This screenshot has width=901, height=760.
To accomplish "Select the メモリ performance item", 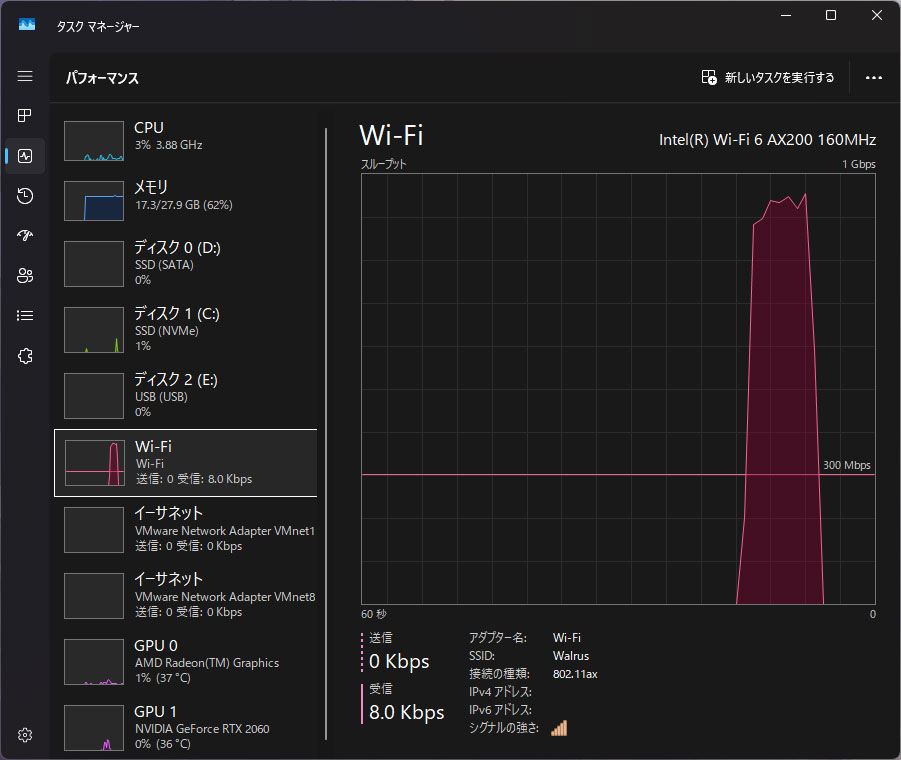I will pyautogui.click(x=186, y=200).
